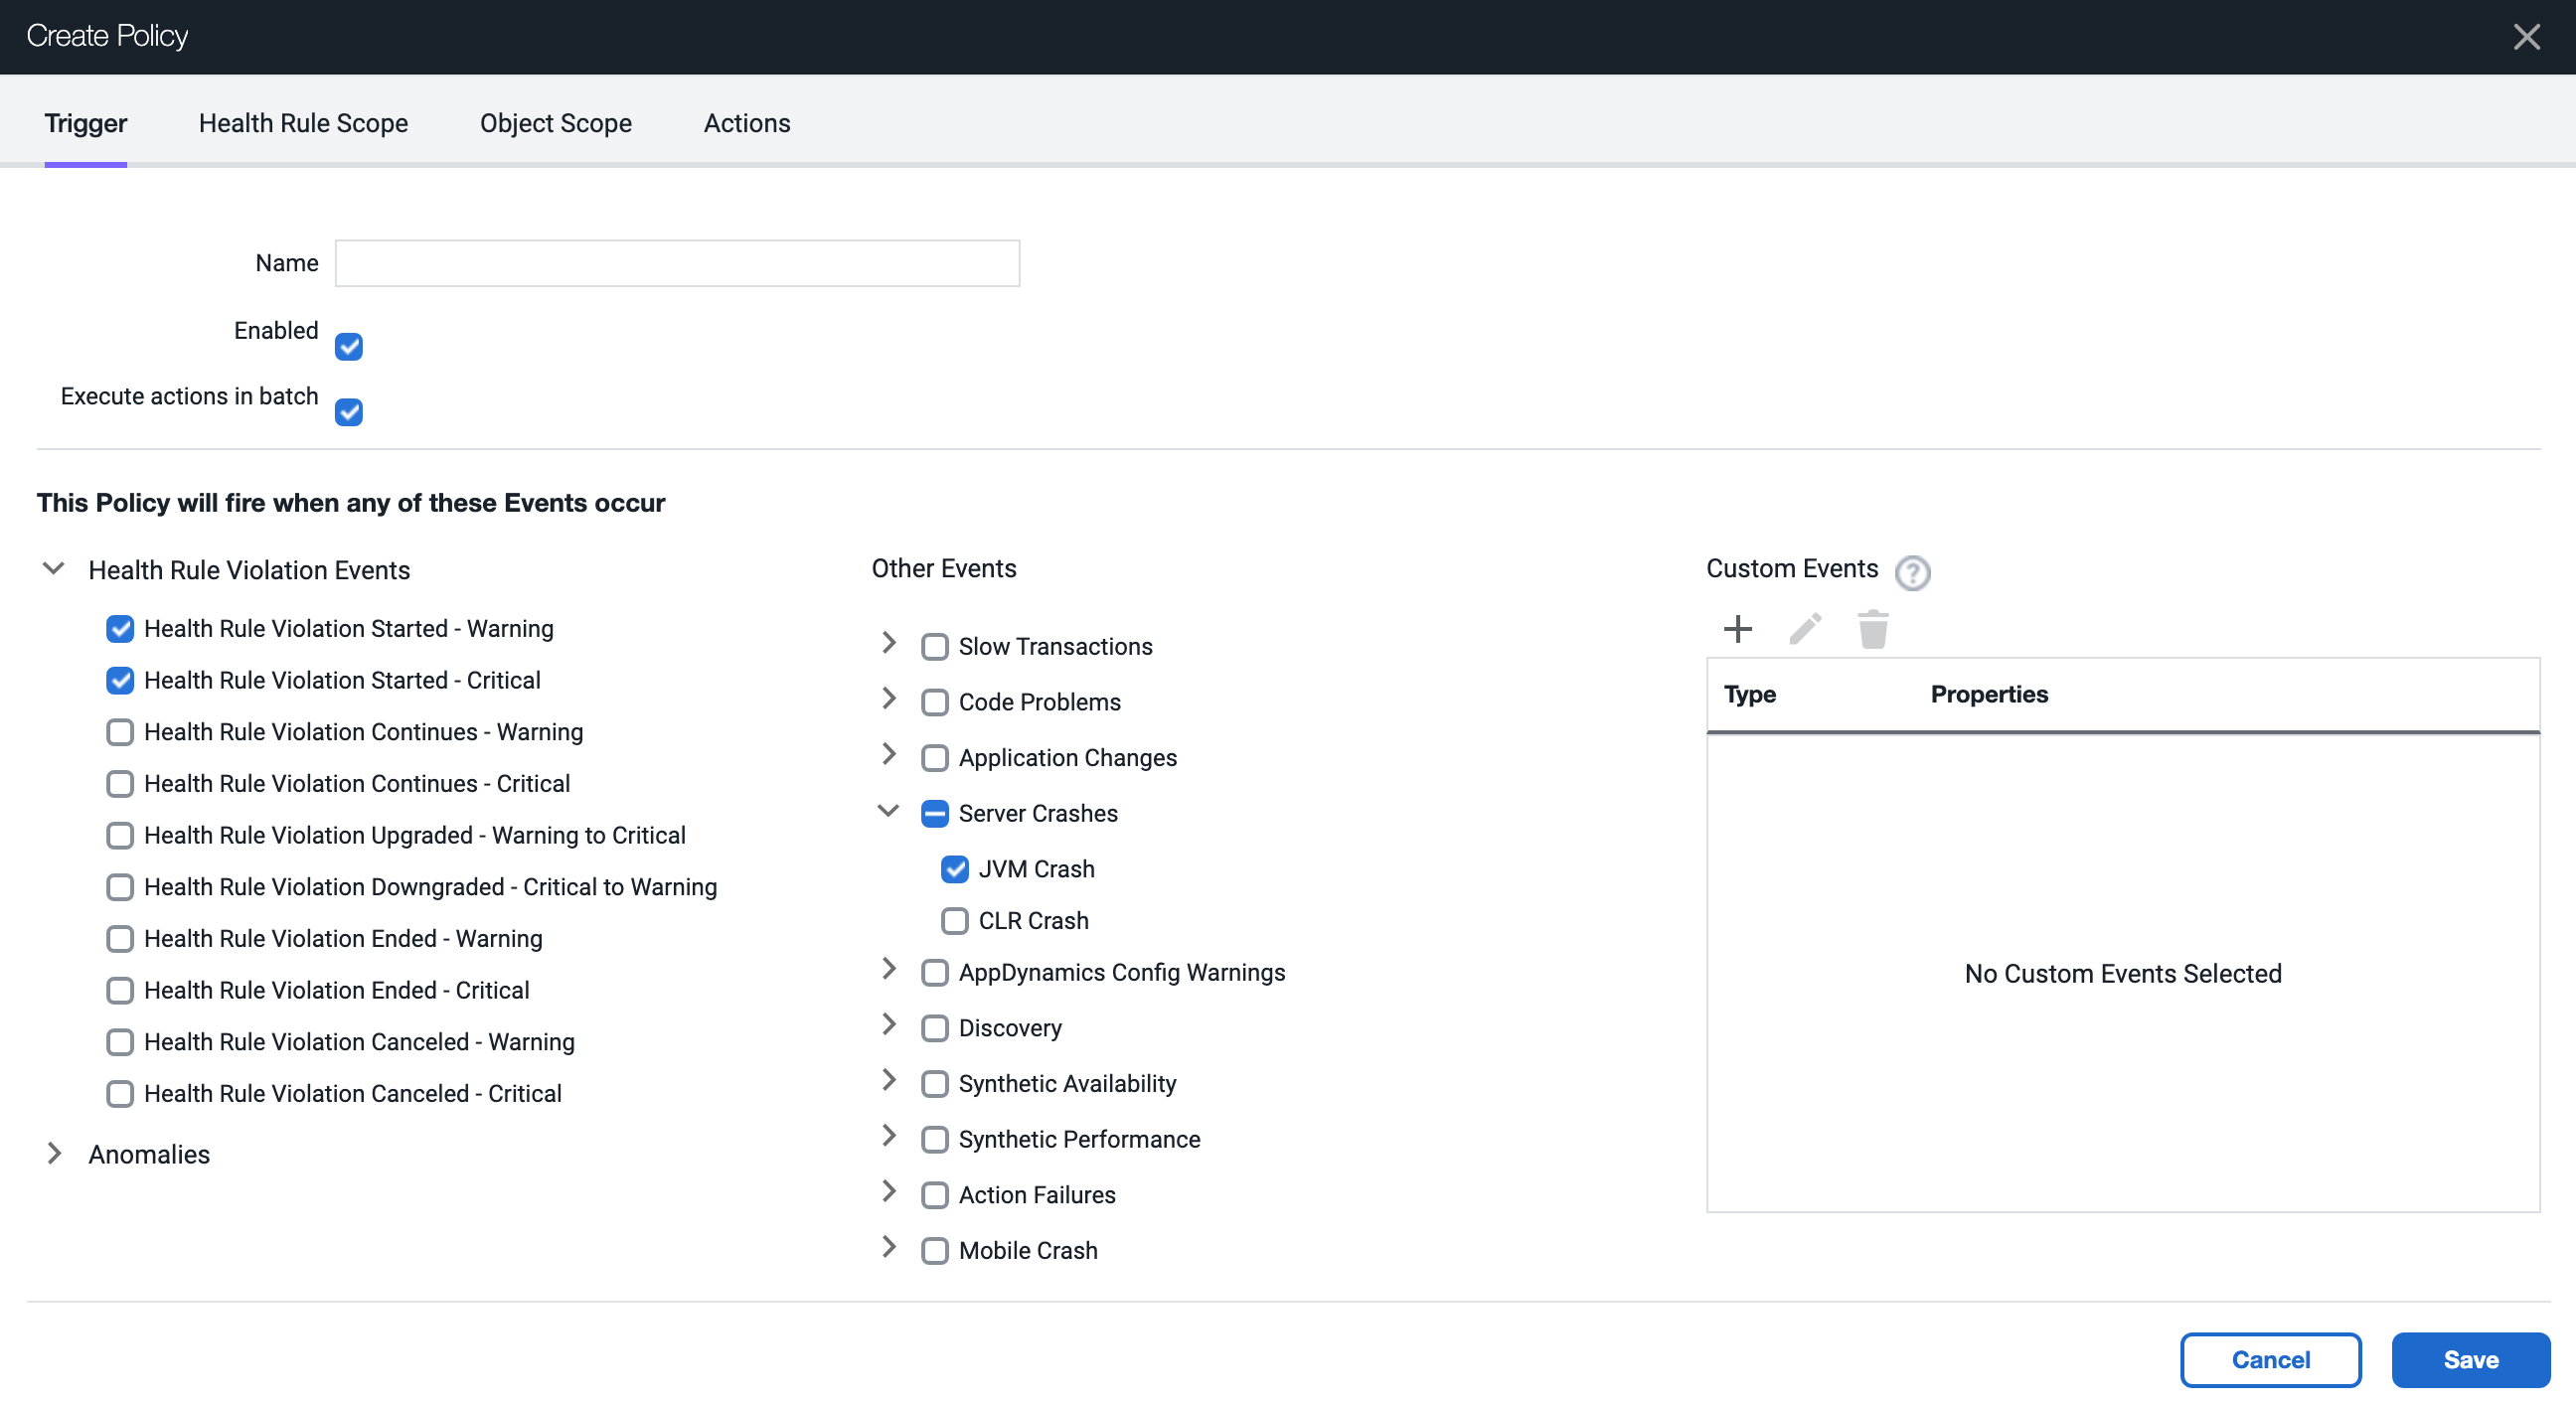
Task: Check Health Rule Violation Canceled - Warning
Action: point(120,1042)
